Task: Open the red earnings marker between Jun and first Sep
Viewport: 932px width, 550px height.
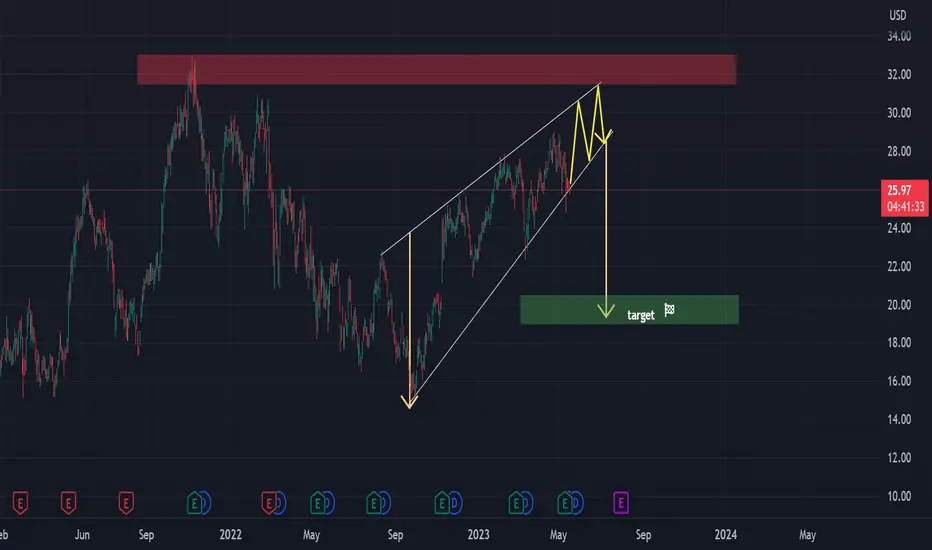Action: pos(126,503)
